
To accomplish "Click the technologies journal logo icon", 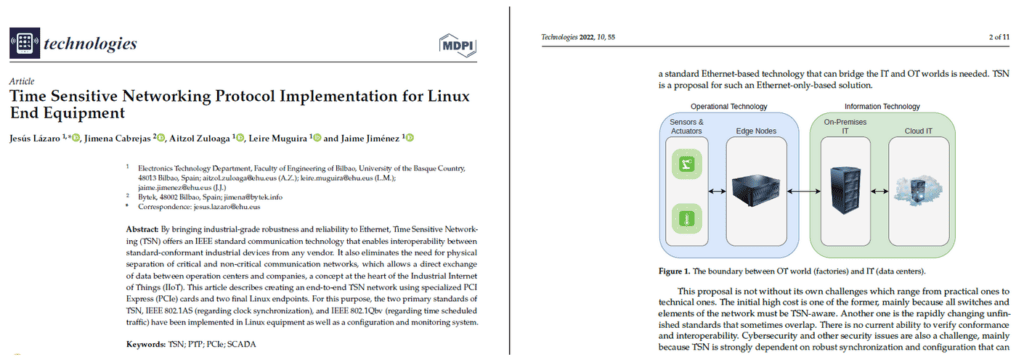I will point(24,43).
